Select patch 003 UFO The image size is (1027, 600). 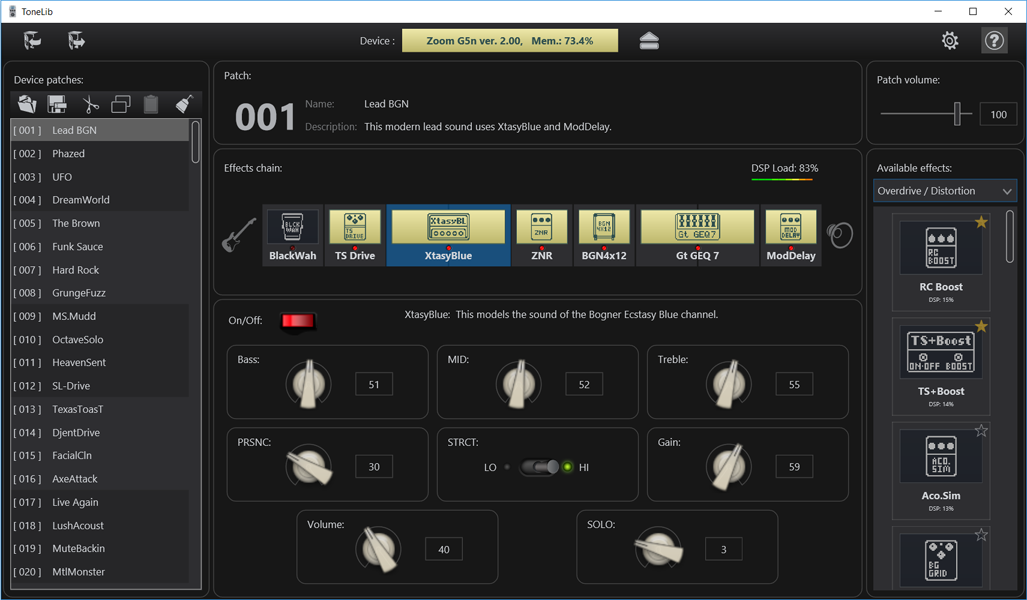coord(100,177)
